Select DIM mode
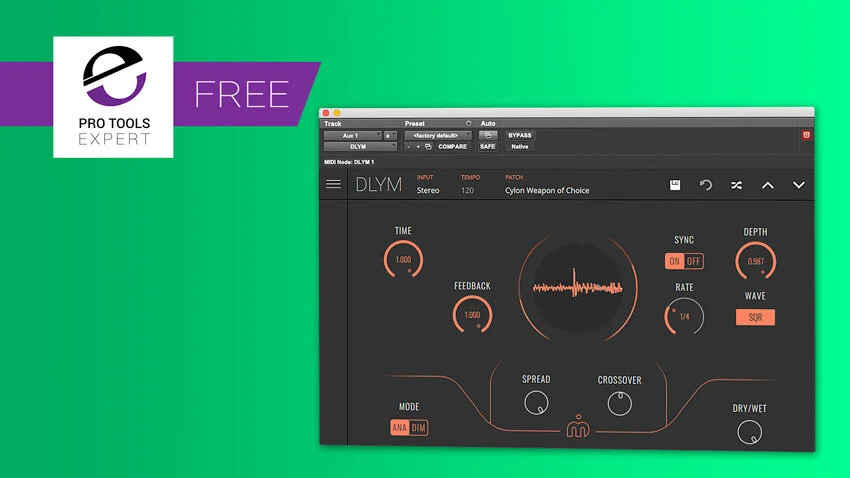 click(418, 428)
